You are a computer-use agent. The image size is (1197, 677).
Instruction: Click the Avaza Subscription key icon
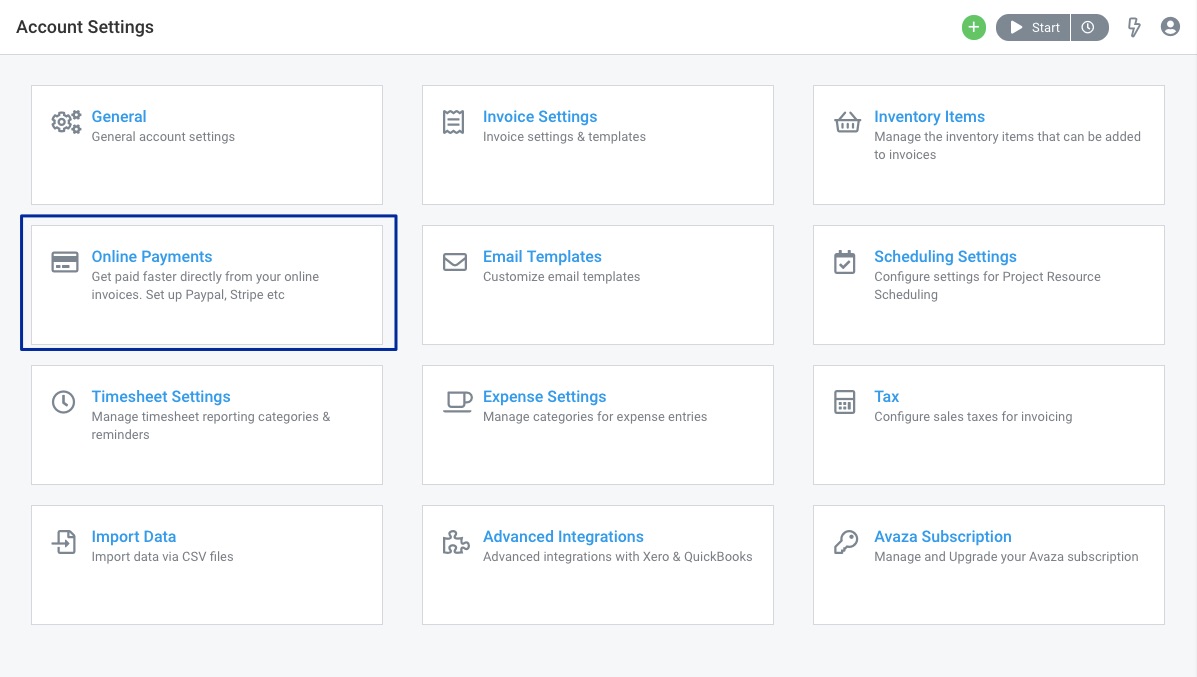[846, 542]
